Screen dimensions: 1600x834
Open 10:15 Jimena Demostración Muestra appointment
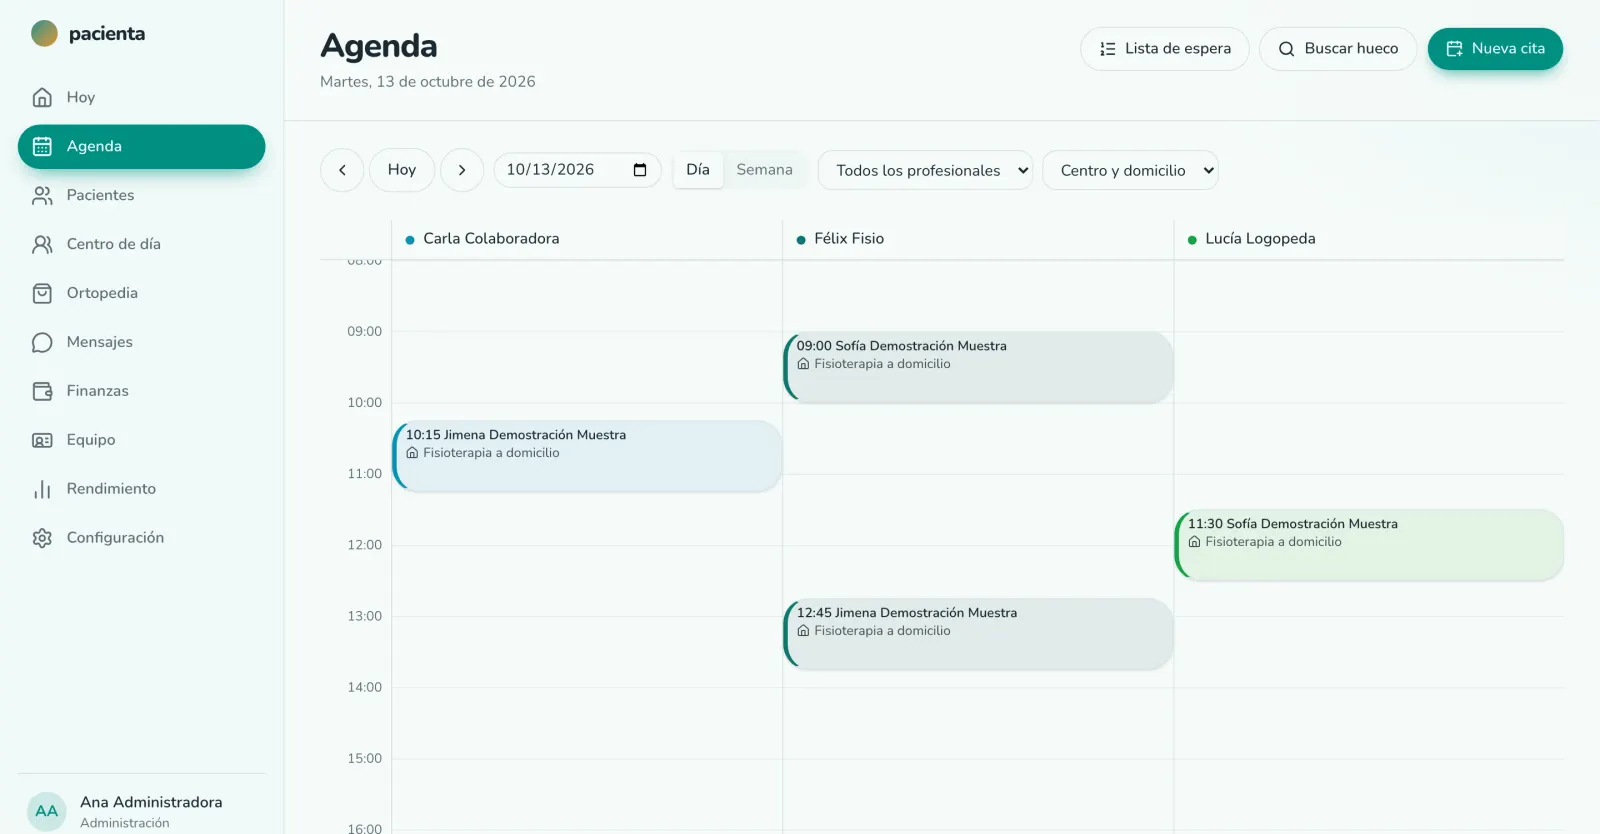pos(587,456)
